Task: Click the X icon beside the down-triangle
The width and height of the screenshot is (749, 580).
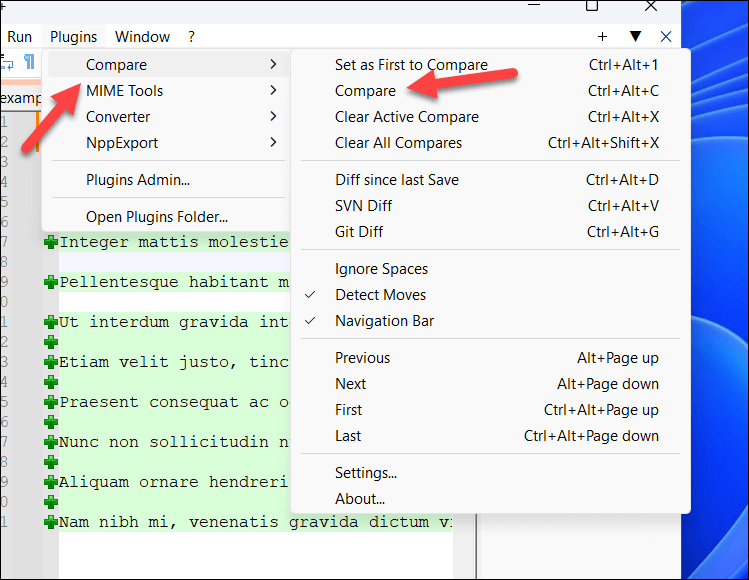Action: click(x=666, y=37)
